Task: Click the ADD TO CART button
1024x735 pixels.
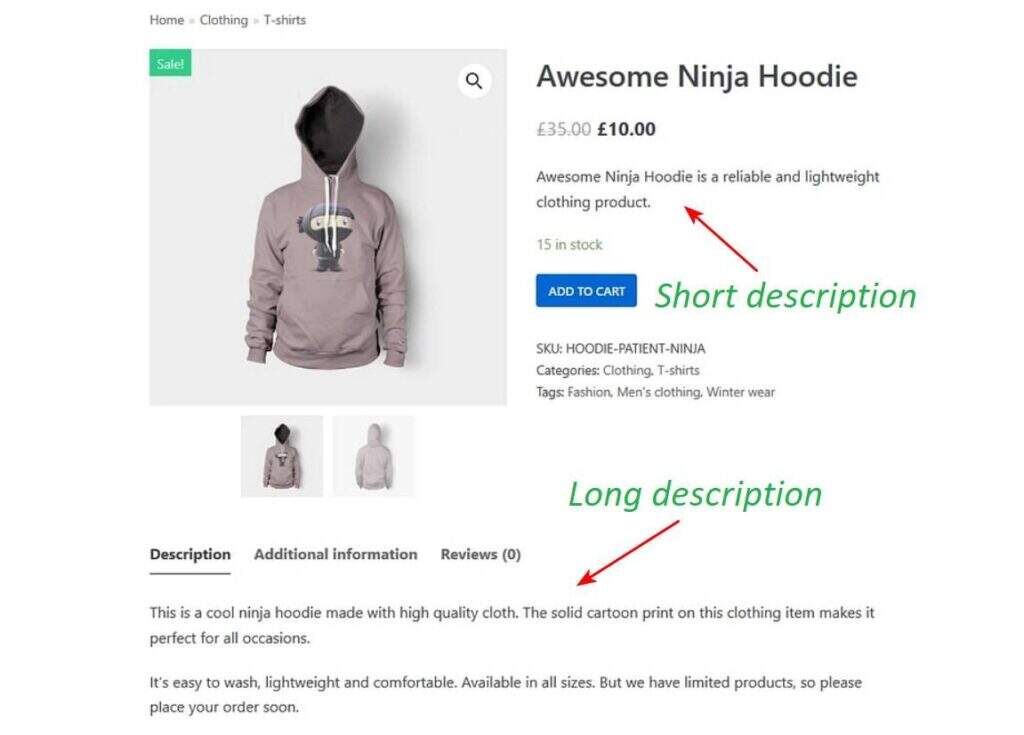Action: [586, 291]
